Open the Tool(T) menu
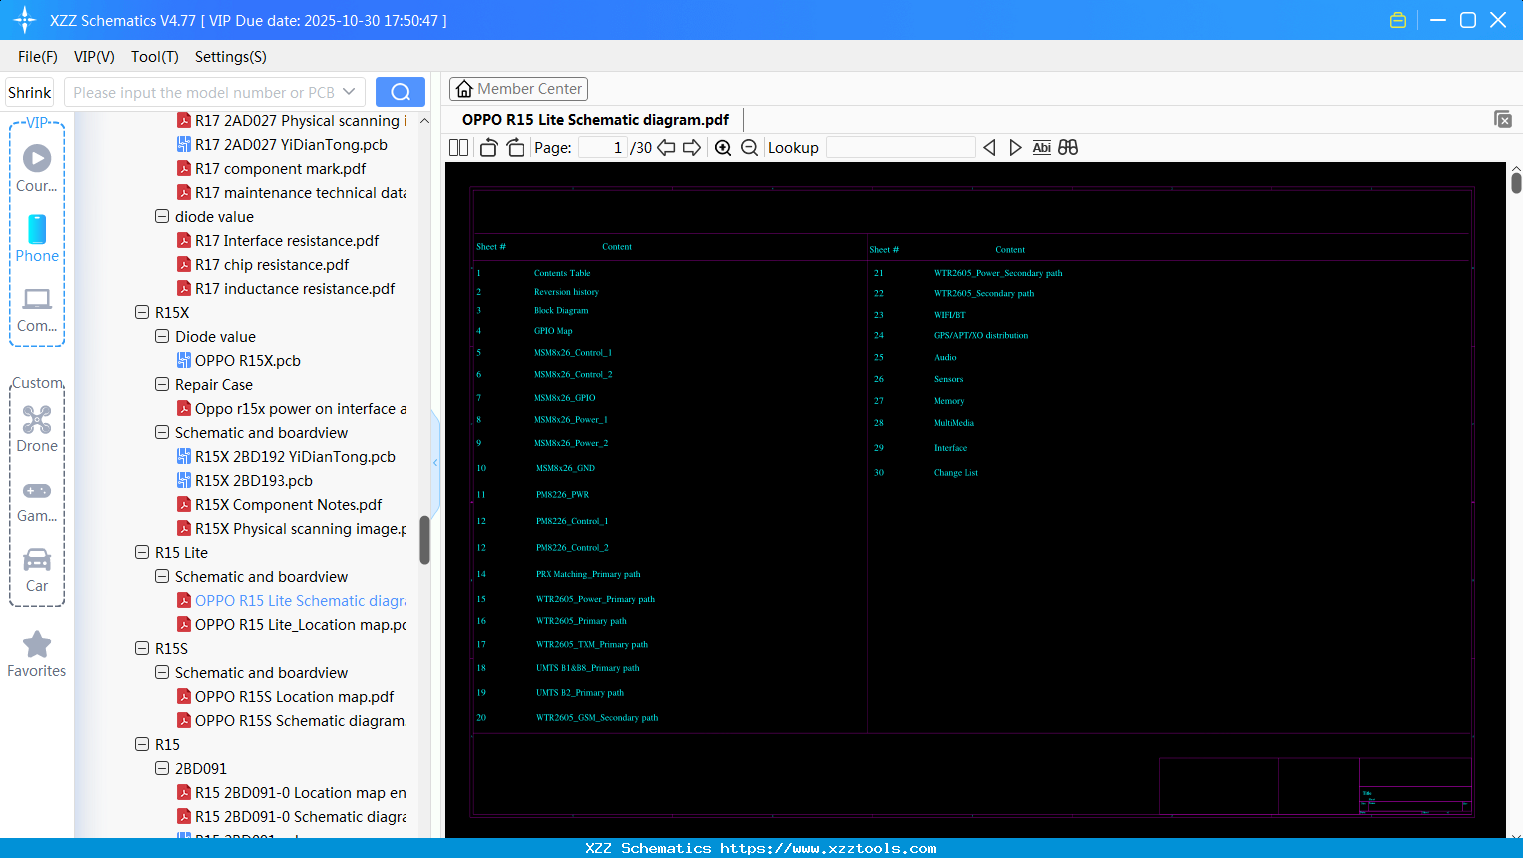 click(155, 57)
